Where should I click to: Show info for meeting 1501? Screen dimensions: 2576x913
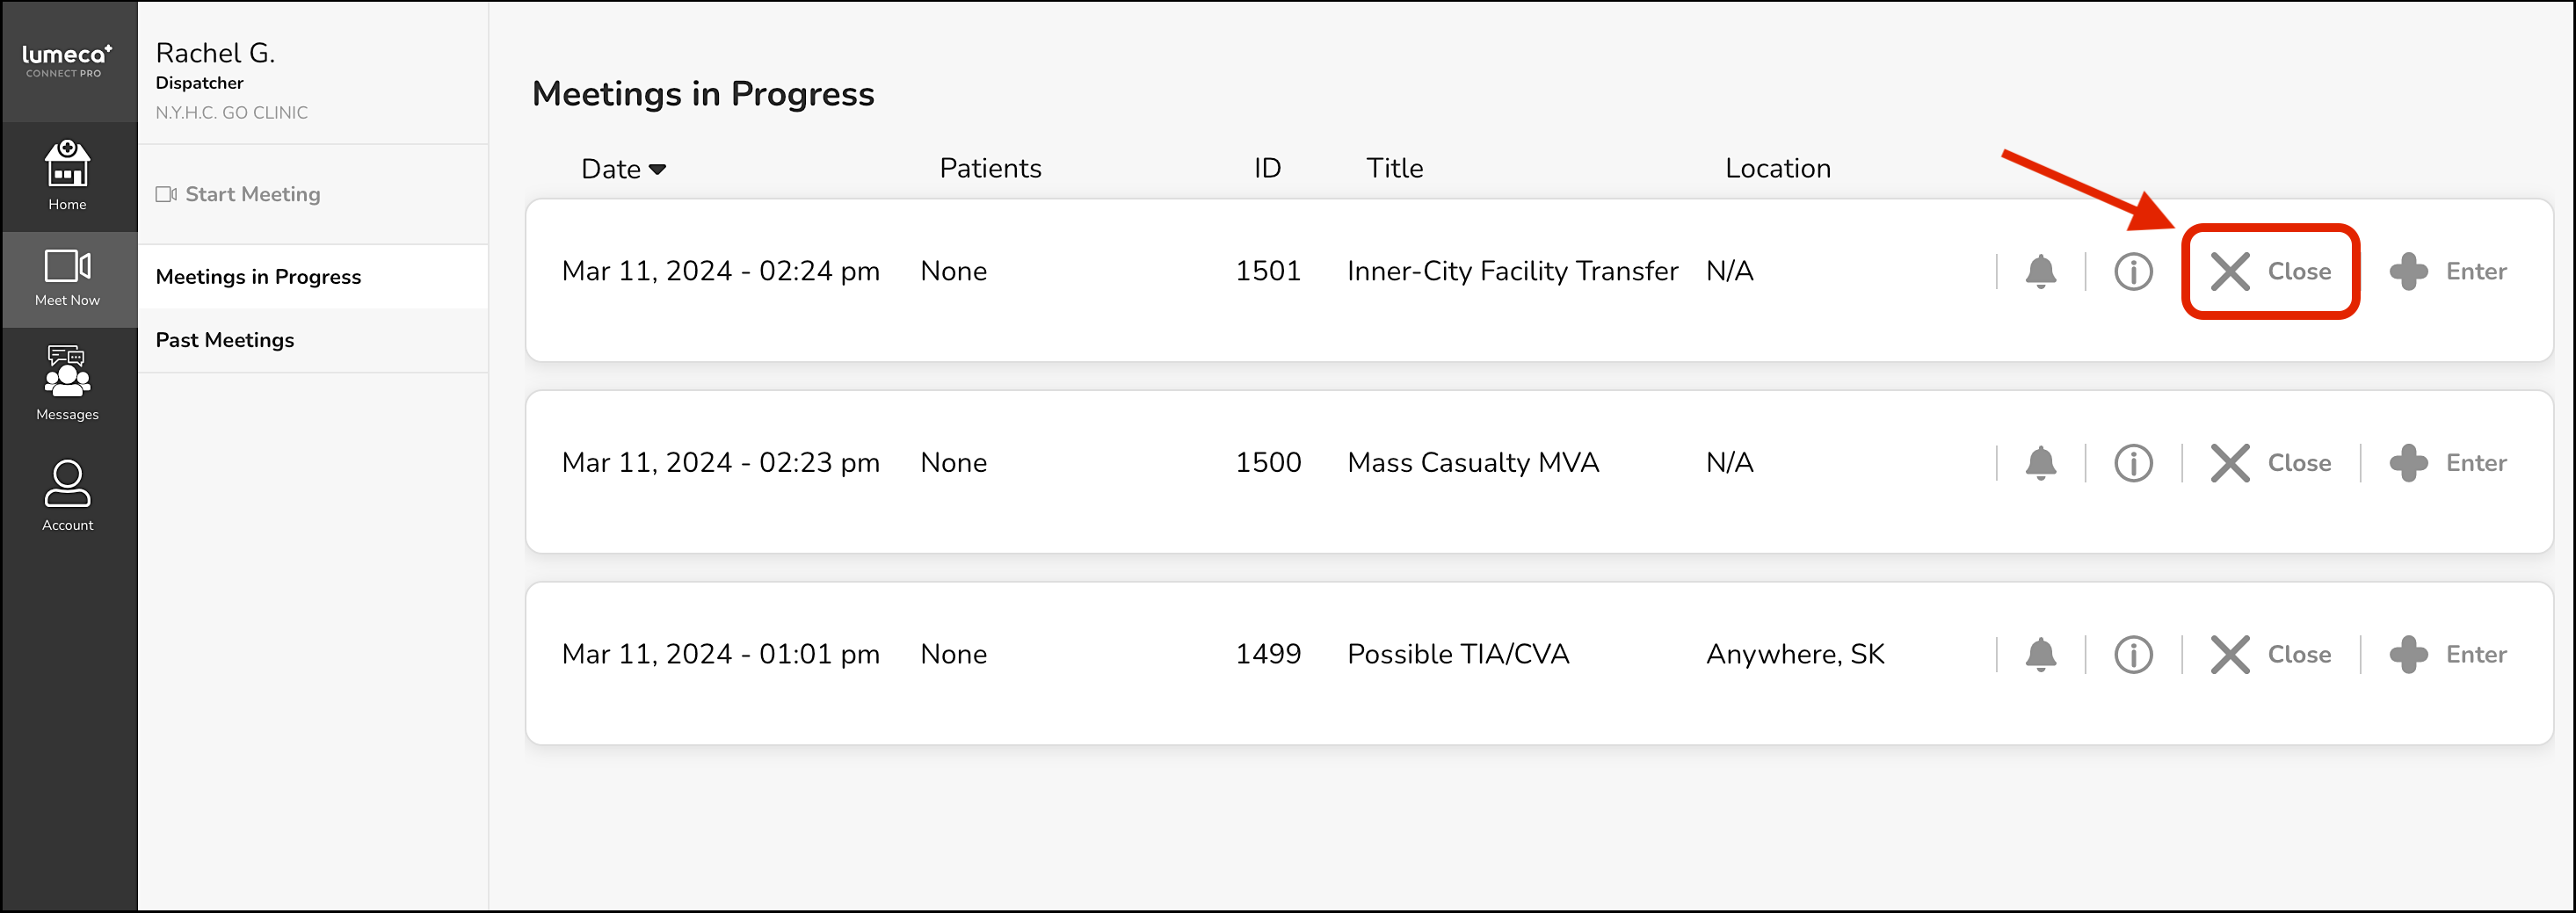click(2133, 272)
